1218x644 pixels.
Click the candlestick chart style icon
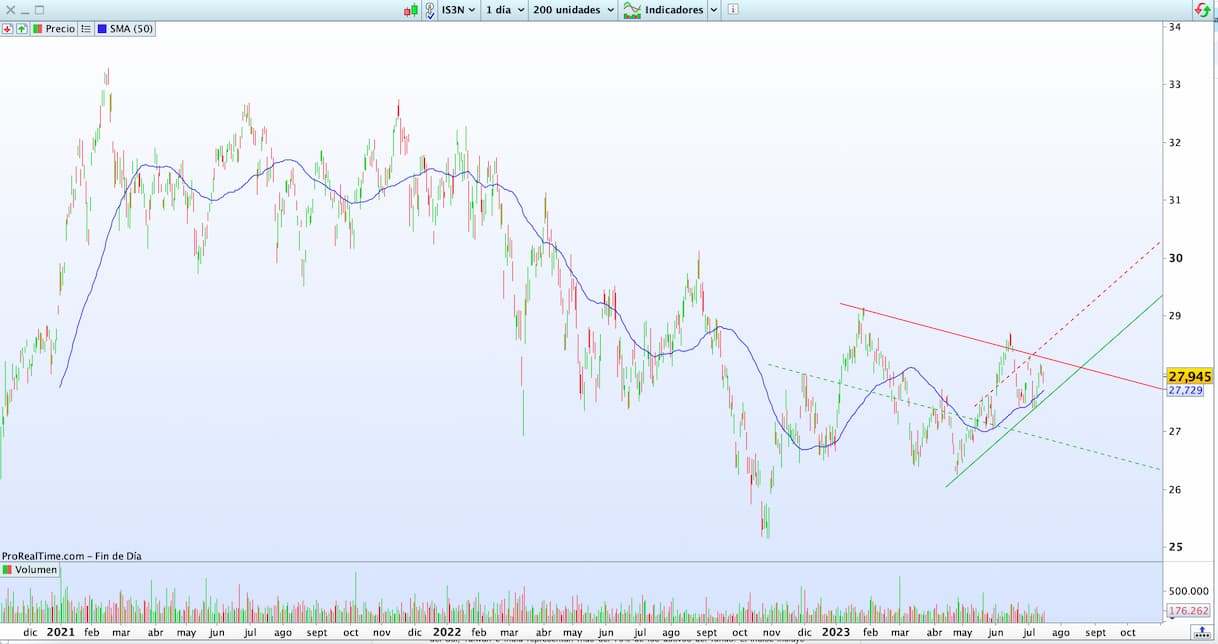pos(410,10)
